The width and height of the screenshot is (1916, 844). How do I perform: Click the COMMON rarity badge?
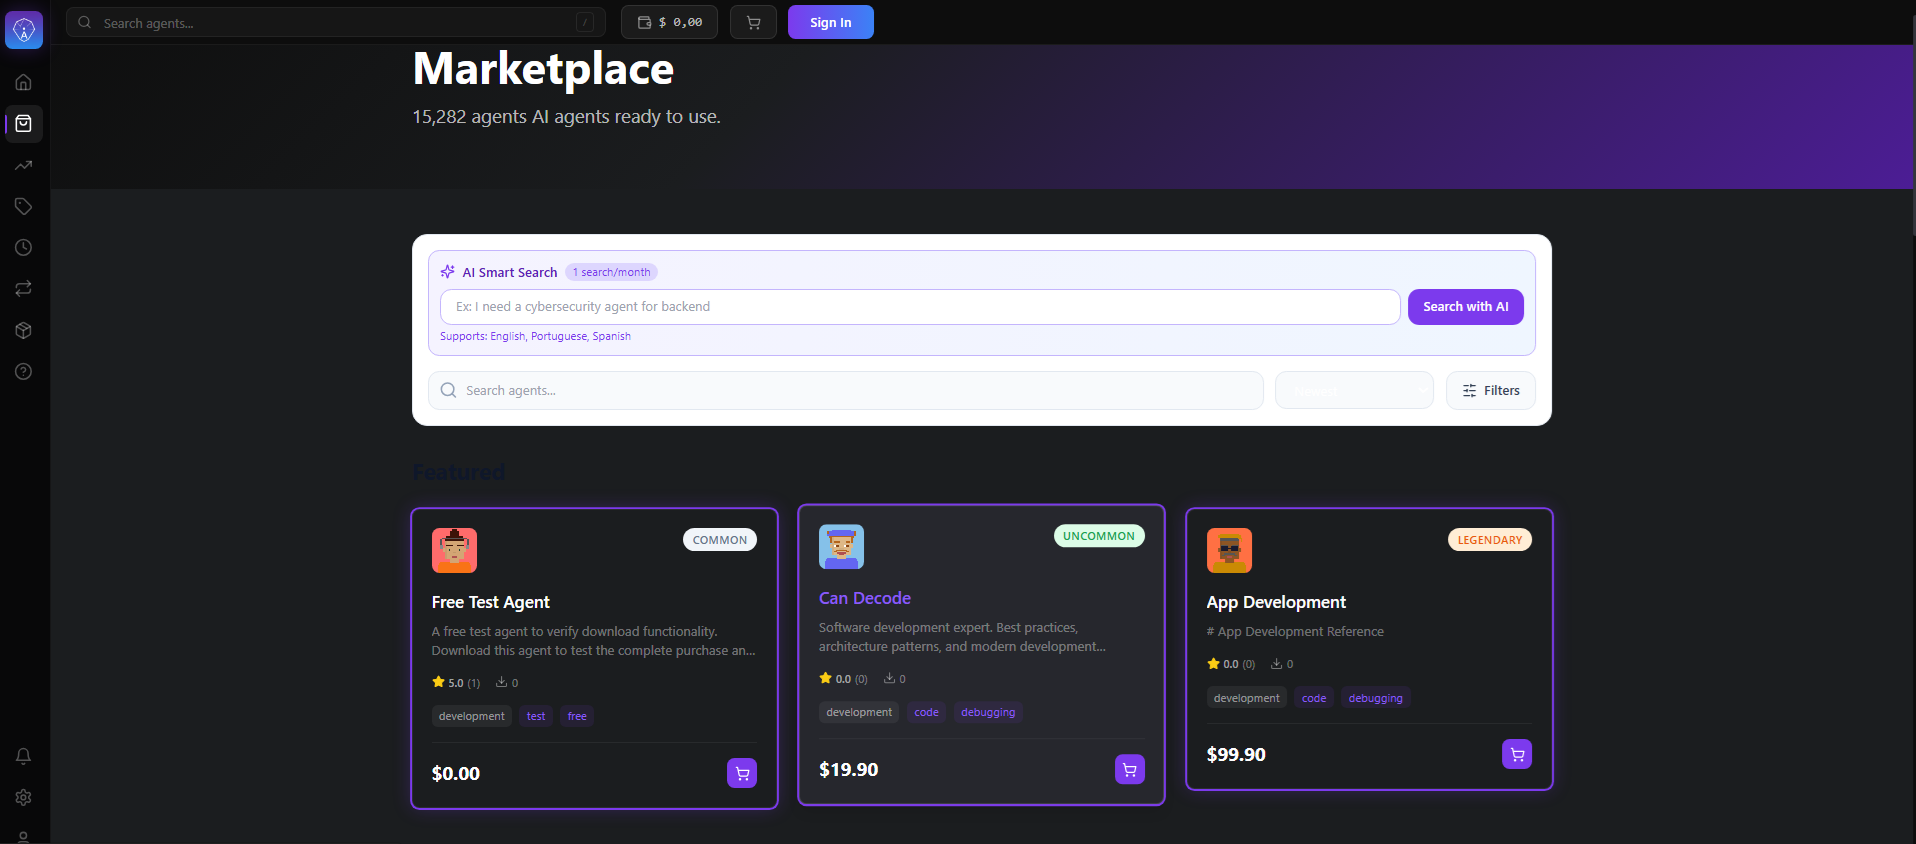click(x=720, y=540)
